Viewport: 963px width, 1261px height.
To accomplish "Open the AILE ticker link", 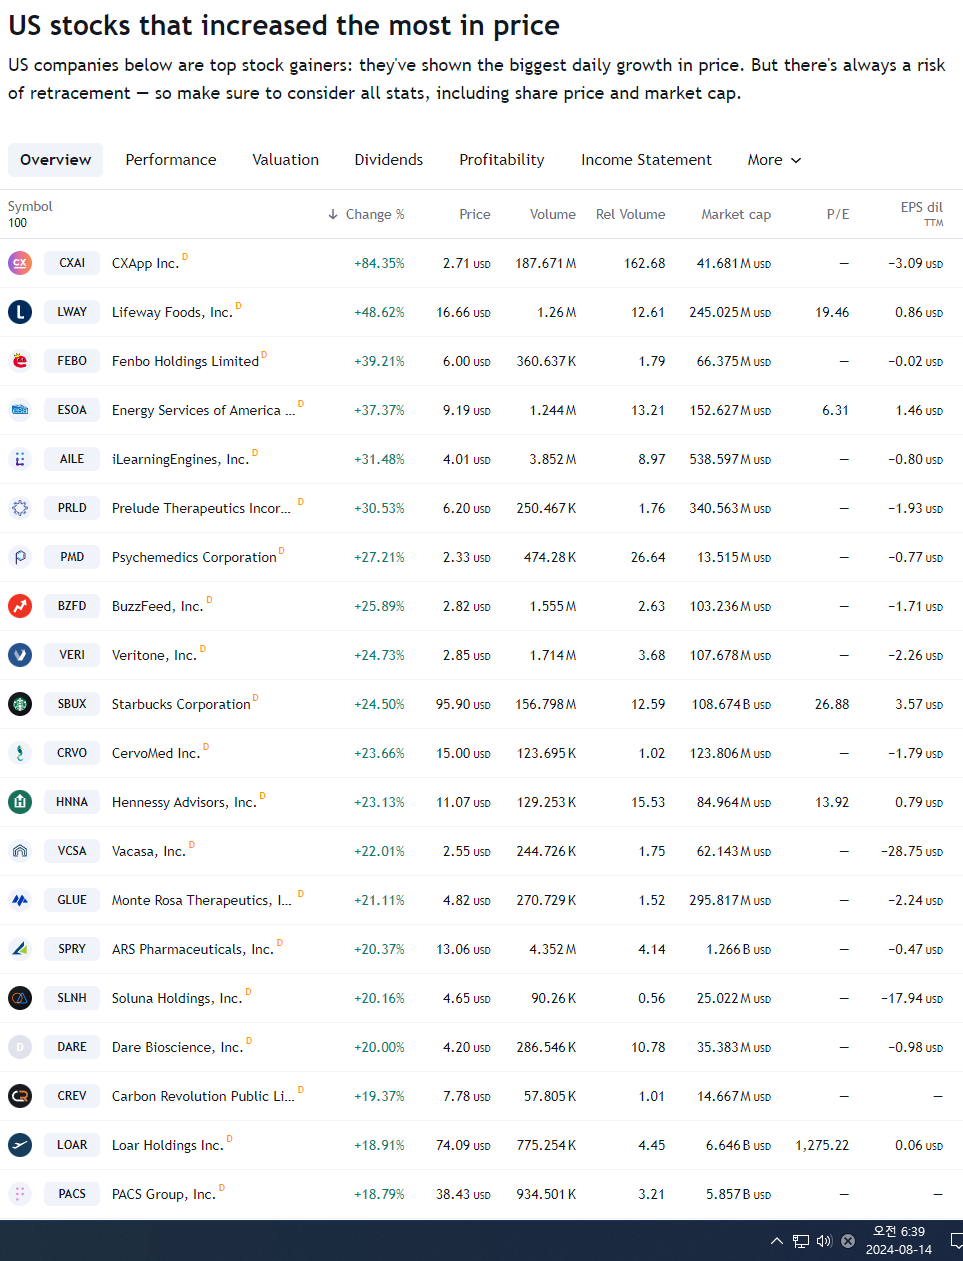I will (72, 459).
